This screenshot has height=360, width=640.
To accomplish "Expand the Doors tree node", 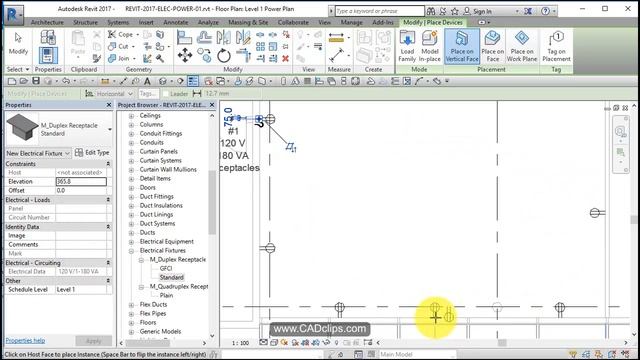I will (x=131, y=188).
